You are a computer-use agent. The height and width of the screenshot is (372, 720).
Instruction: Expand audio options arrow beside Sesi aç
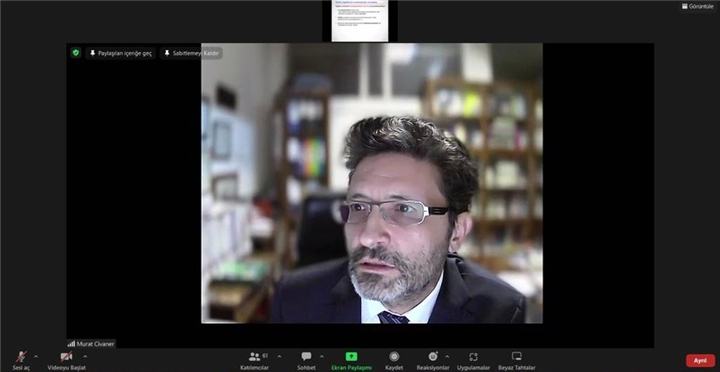click(x=36, y=356)
